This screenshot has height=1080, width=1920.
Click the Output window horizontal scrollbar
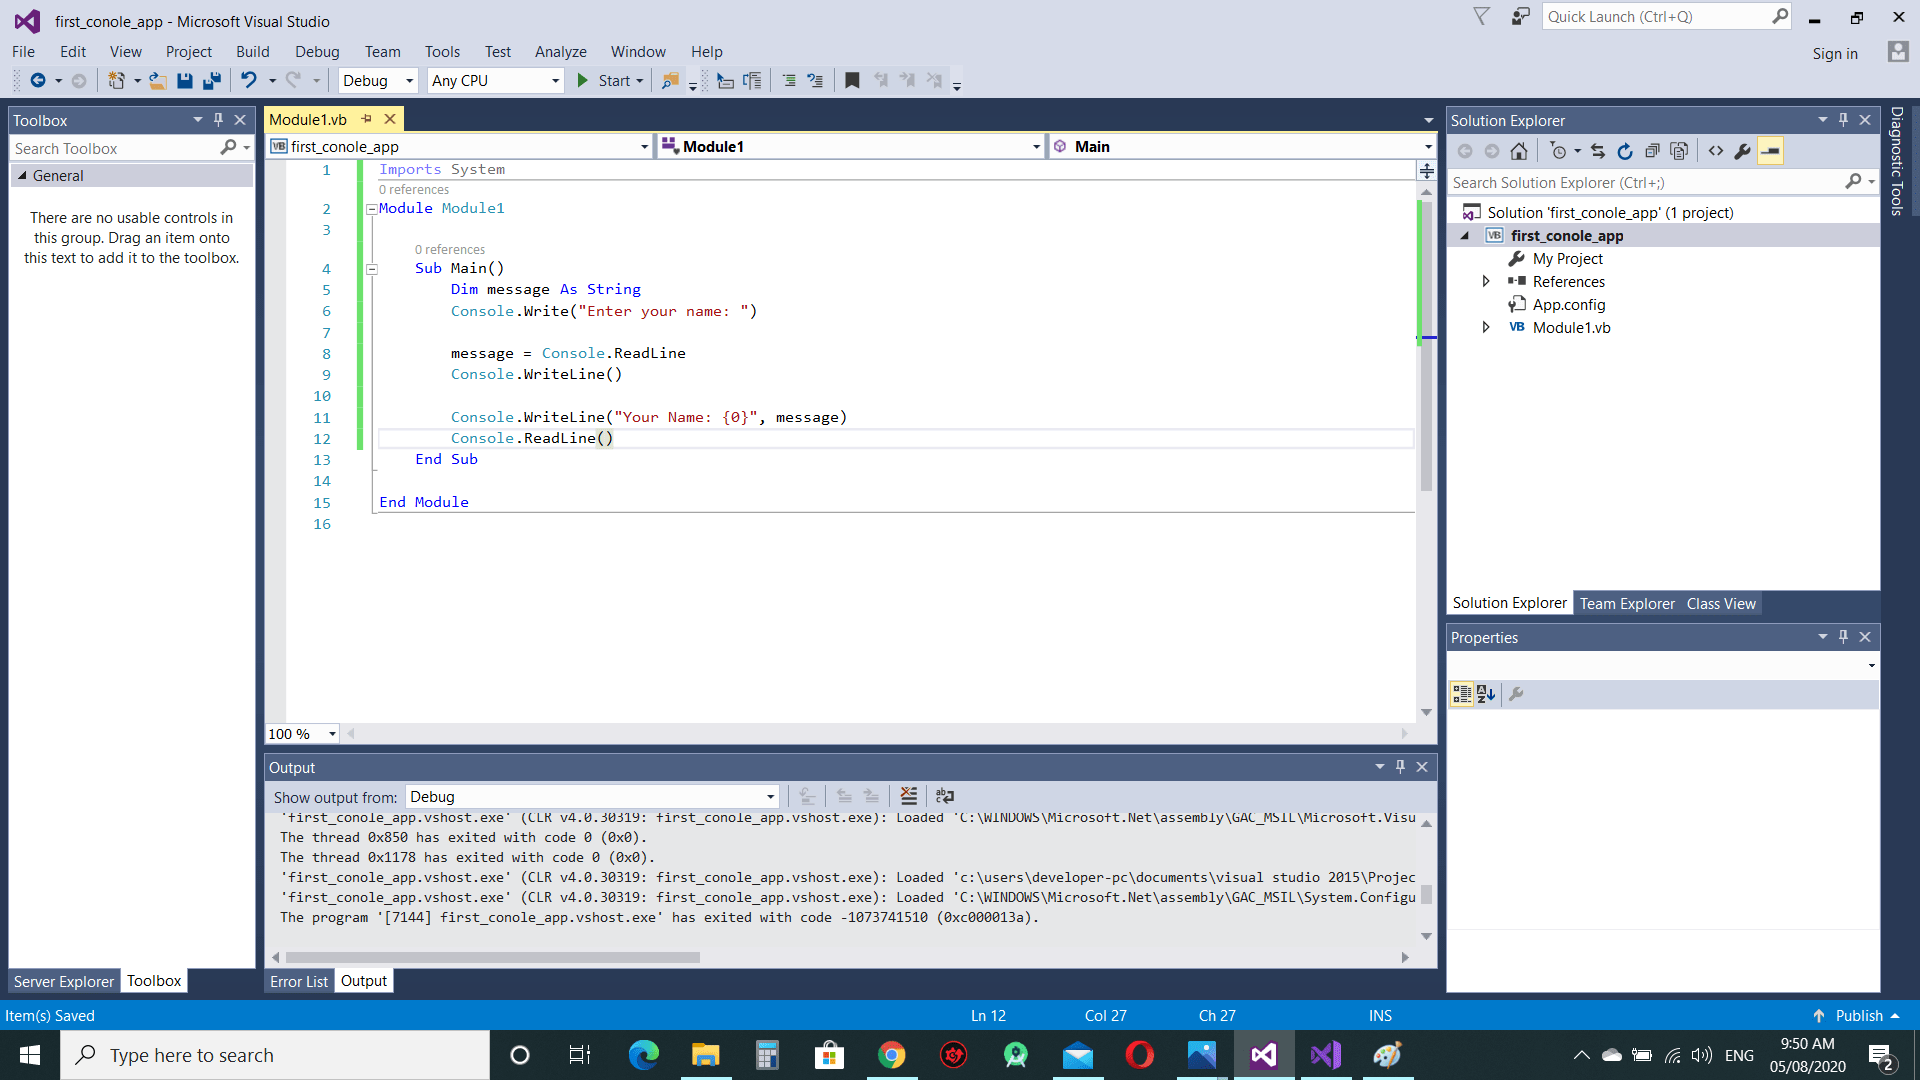point(492,958)
